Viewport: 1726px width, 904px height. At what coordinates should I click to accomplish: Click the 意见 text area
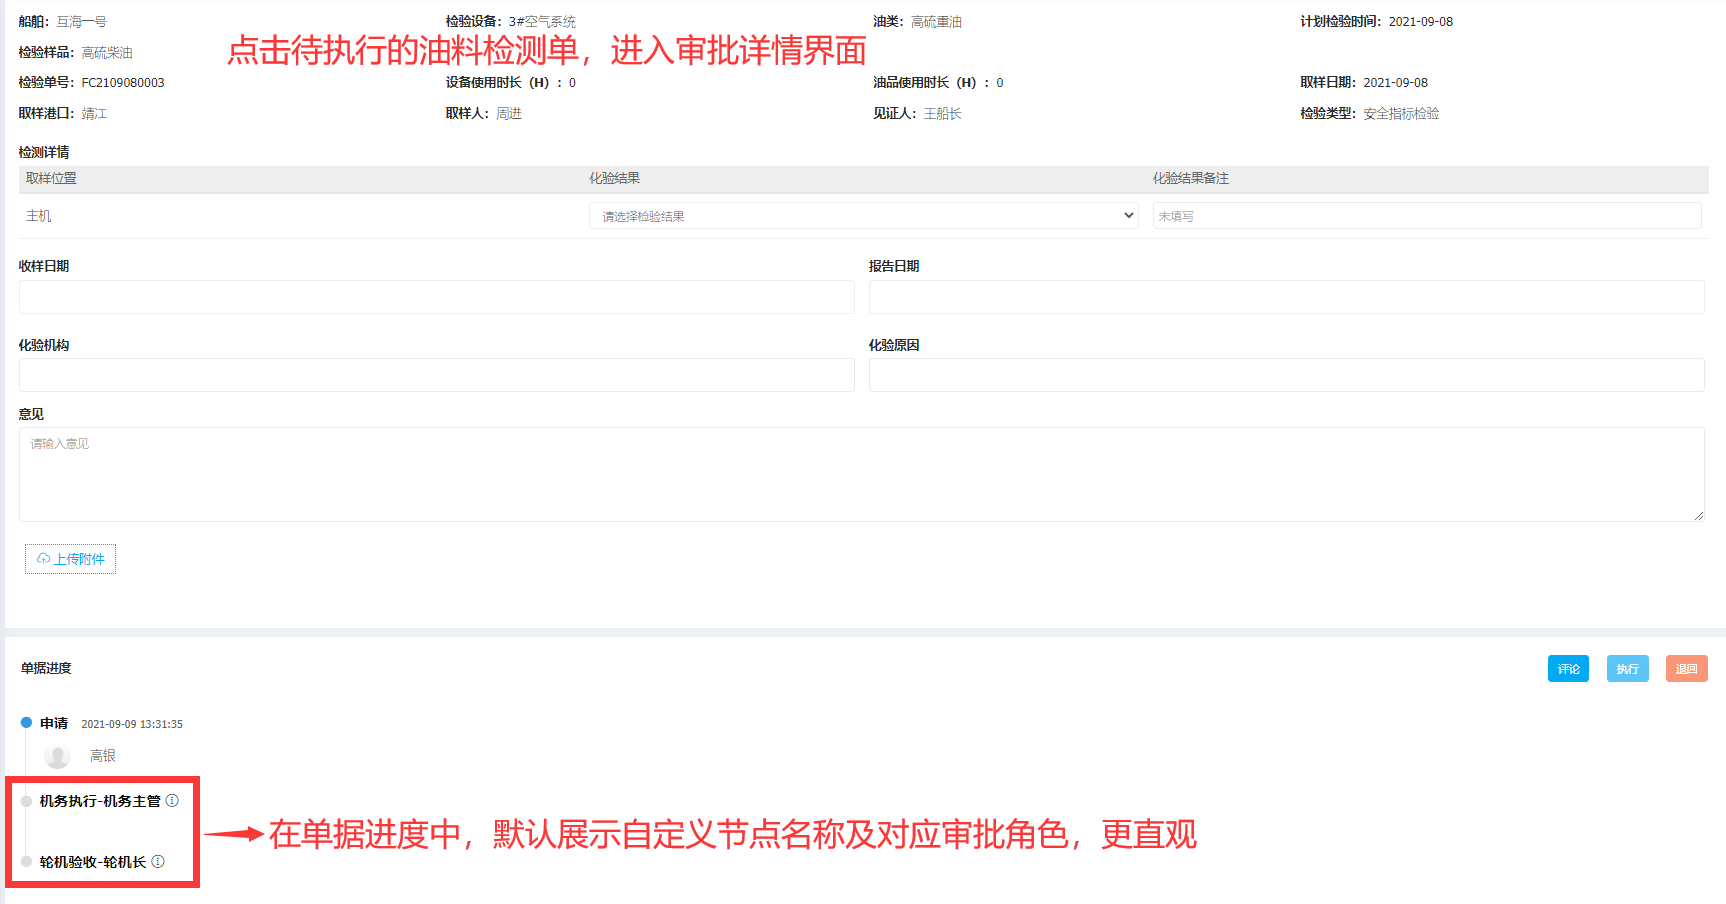click(862, 475)
